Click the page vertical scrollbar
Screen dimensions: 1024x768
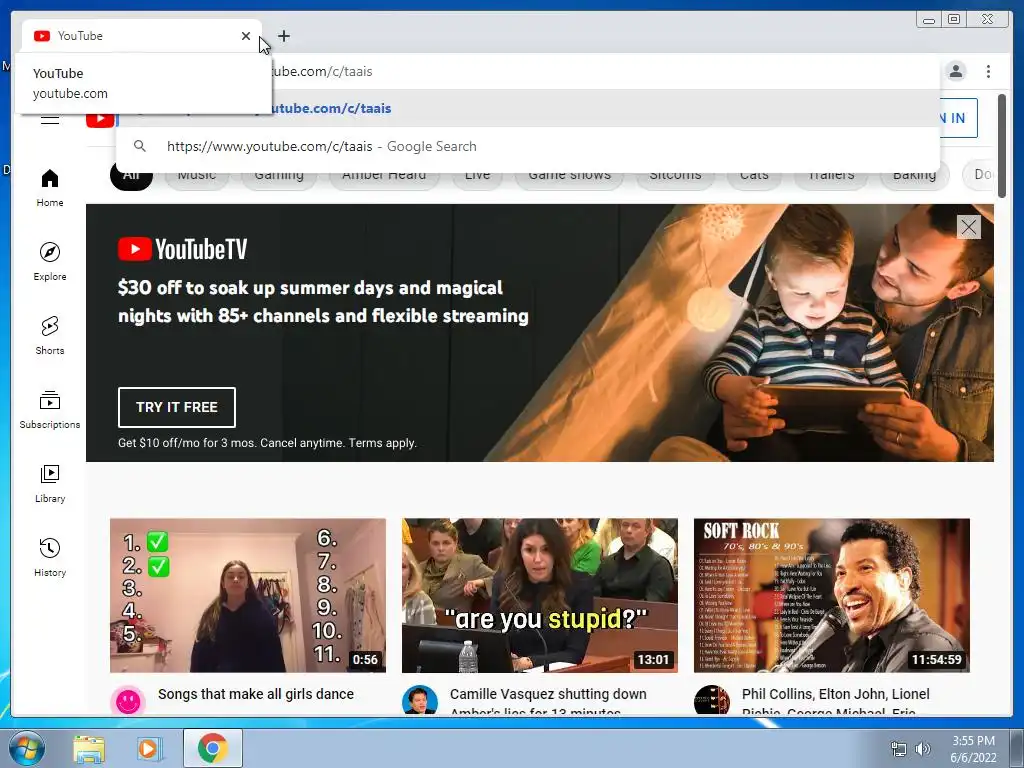[1002, 145]
